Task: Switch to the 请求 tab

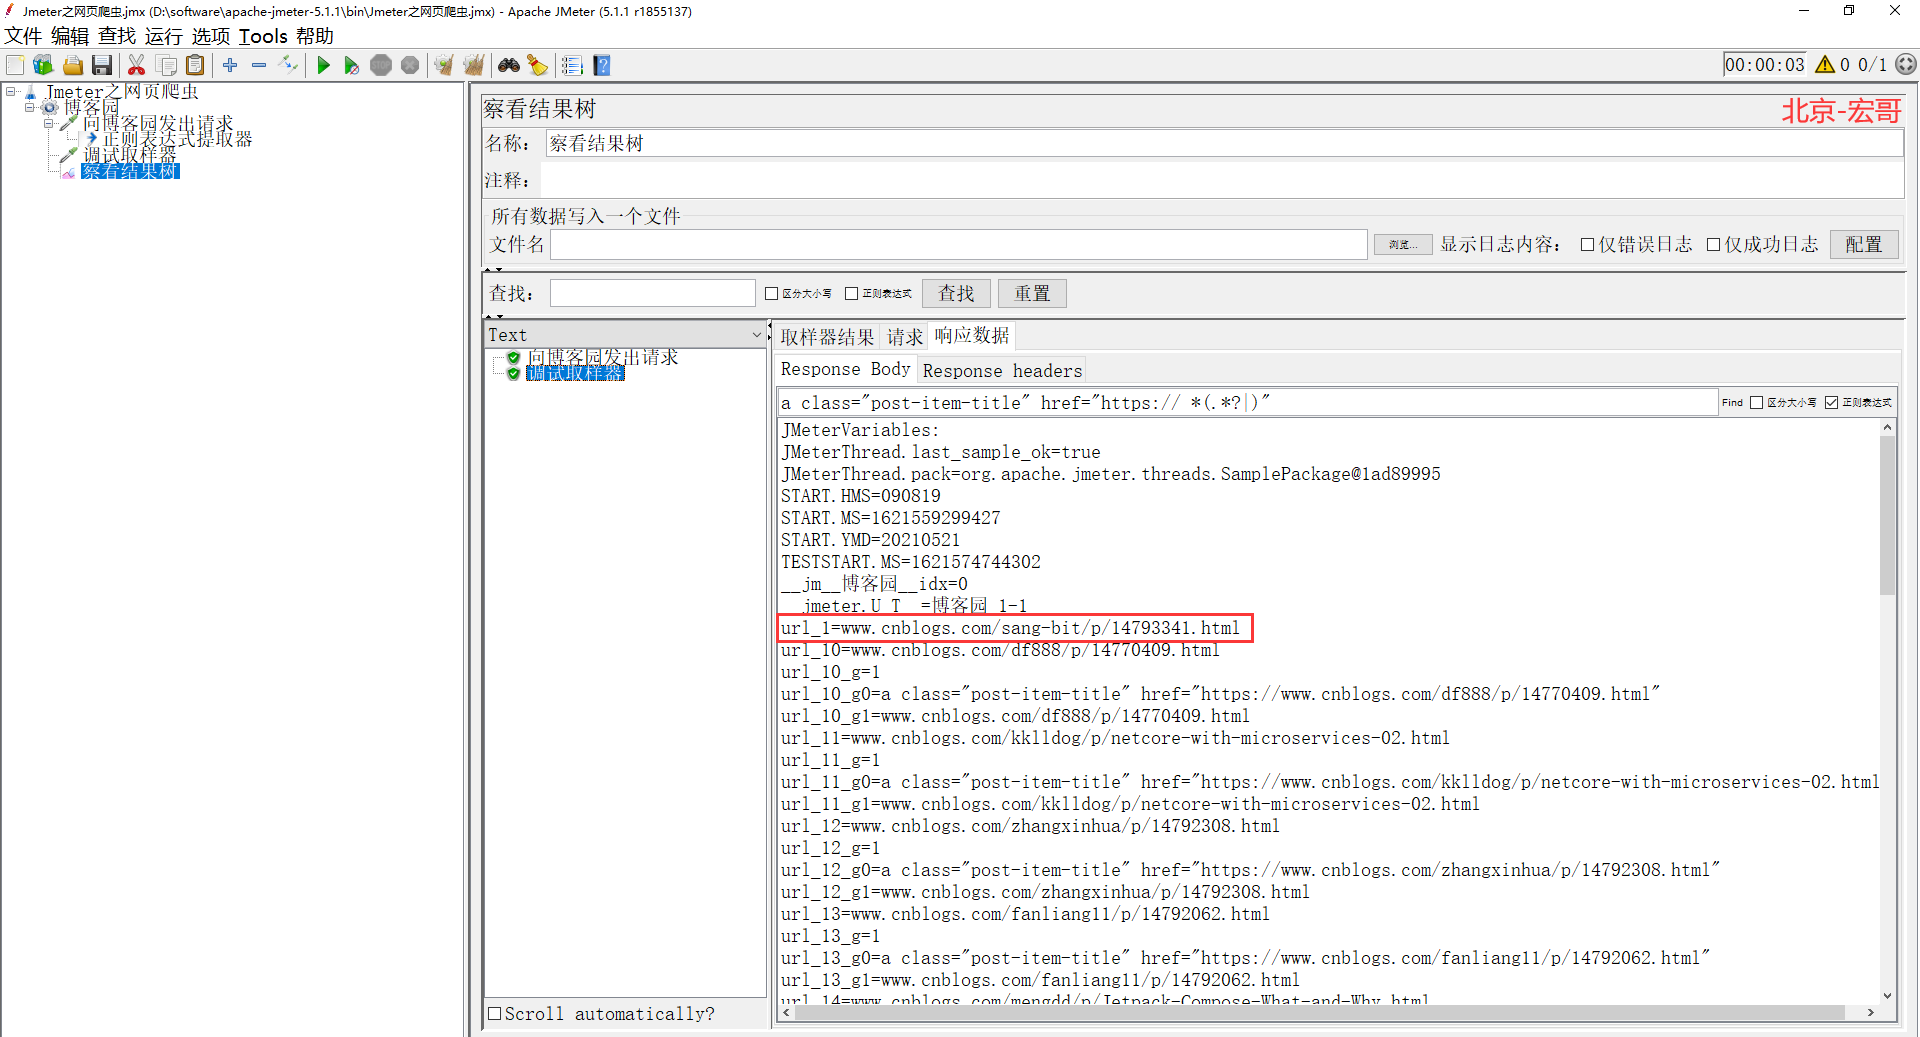Action: (905, 337)
